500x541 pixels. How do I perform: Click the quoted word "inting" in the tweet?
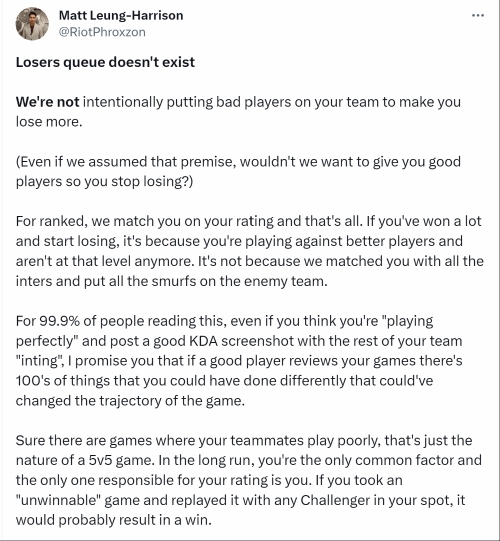[39, 361]
